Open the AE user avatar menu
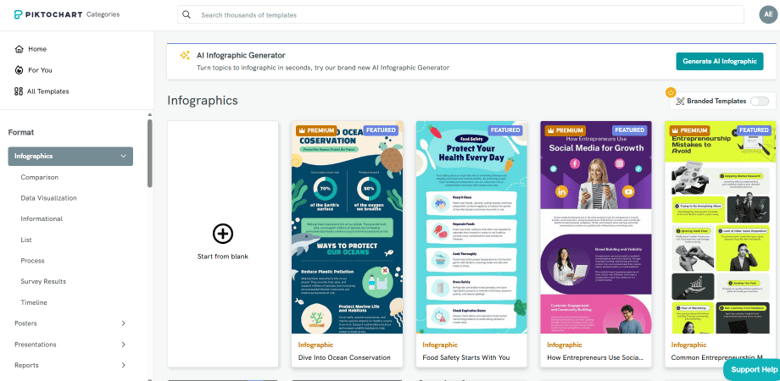 (768, 14)
